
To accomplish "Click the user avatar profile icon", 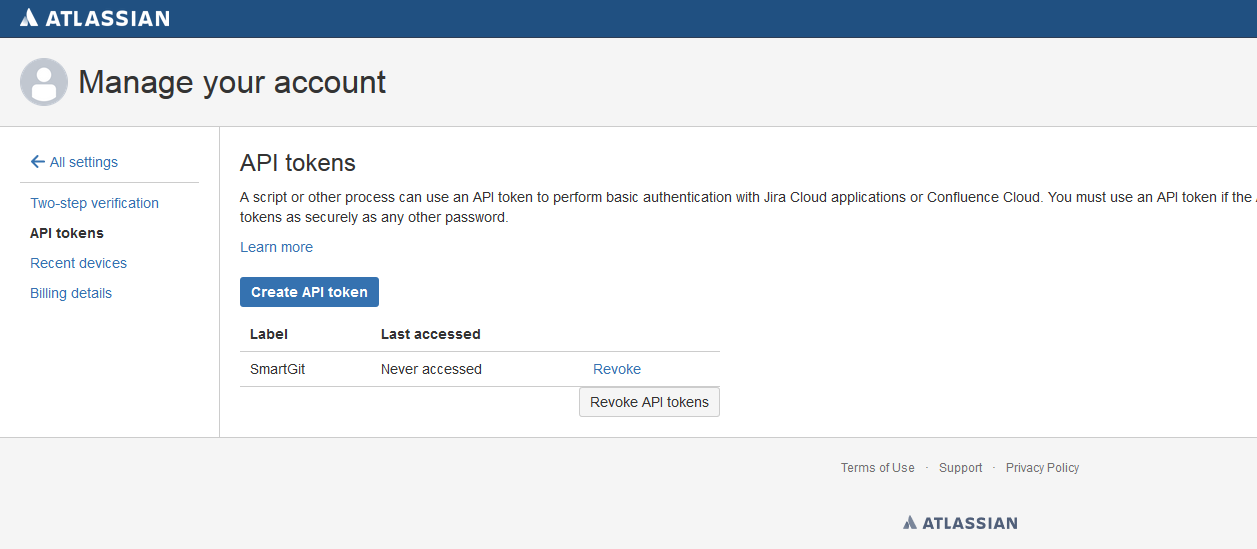I will point(44,82).
